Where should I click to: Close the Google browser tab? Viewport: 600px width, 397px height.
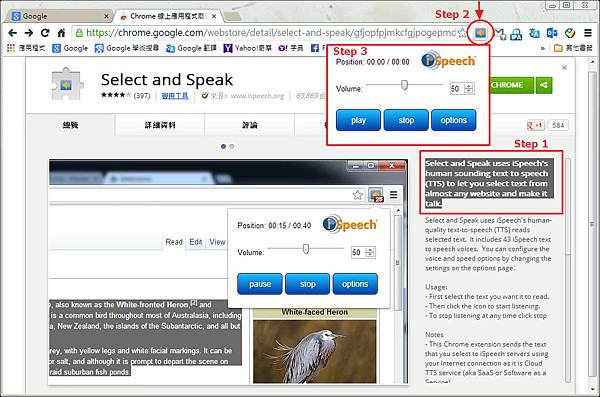tap(106, 16)
